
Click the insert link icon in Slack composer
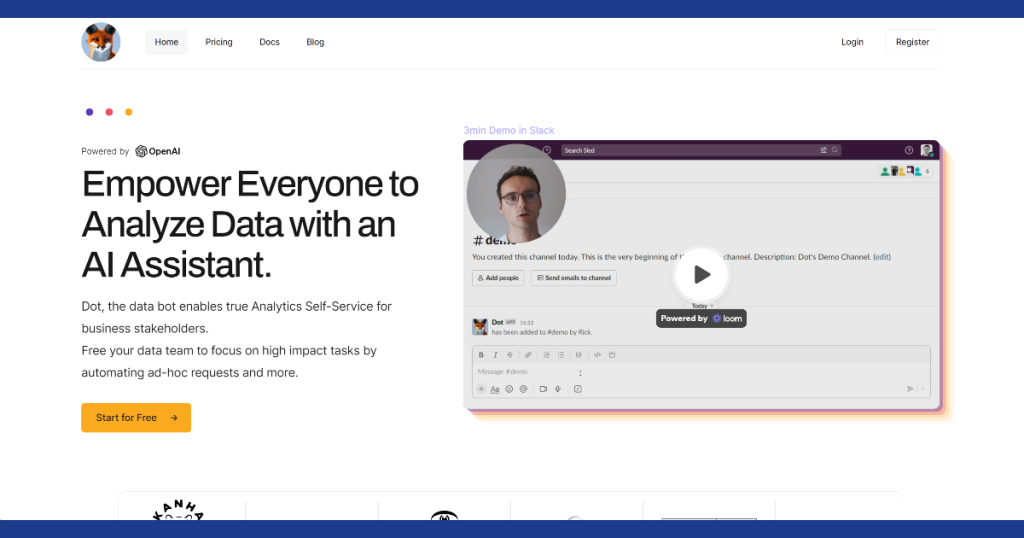(x=528, y=355)
